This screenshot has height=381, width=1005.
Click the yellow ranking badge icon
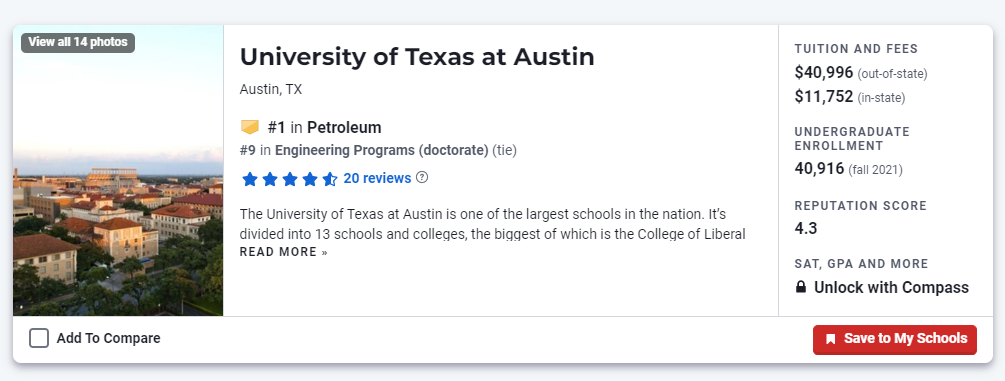[x=250, y=128]
